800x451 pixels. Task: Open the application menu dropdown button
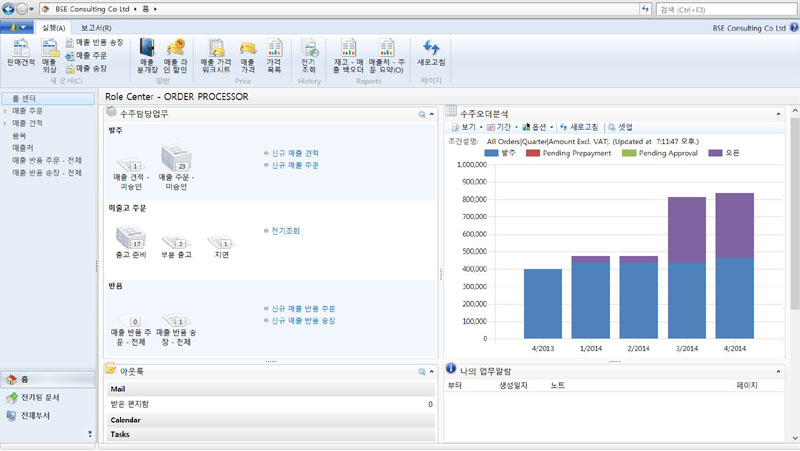(x=17, y=28)
